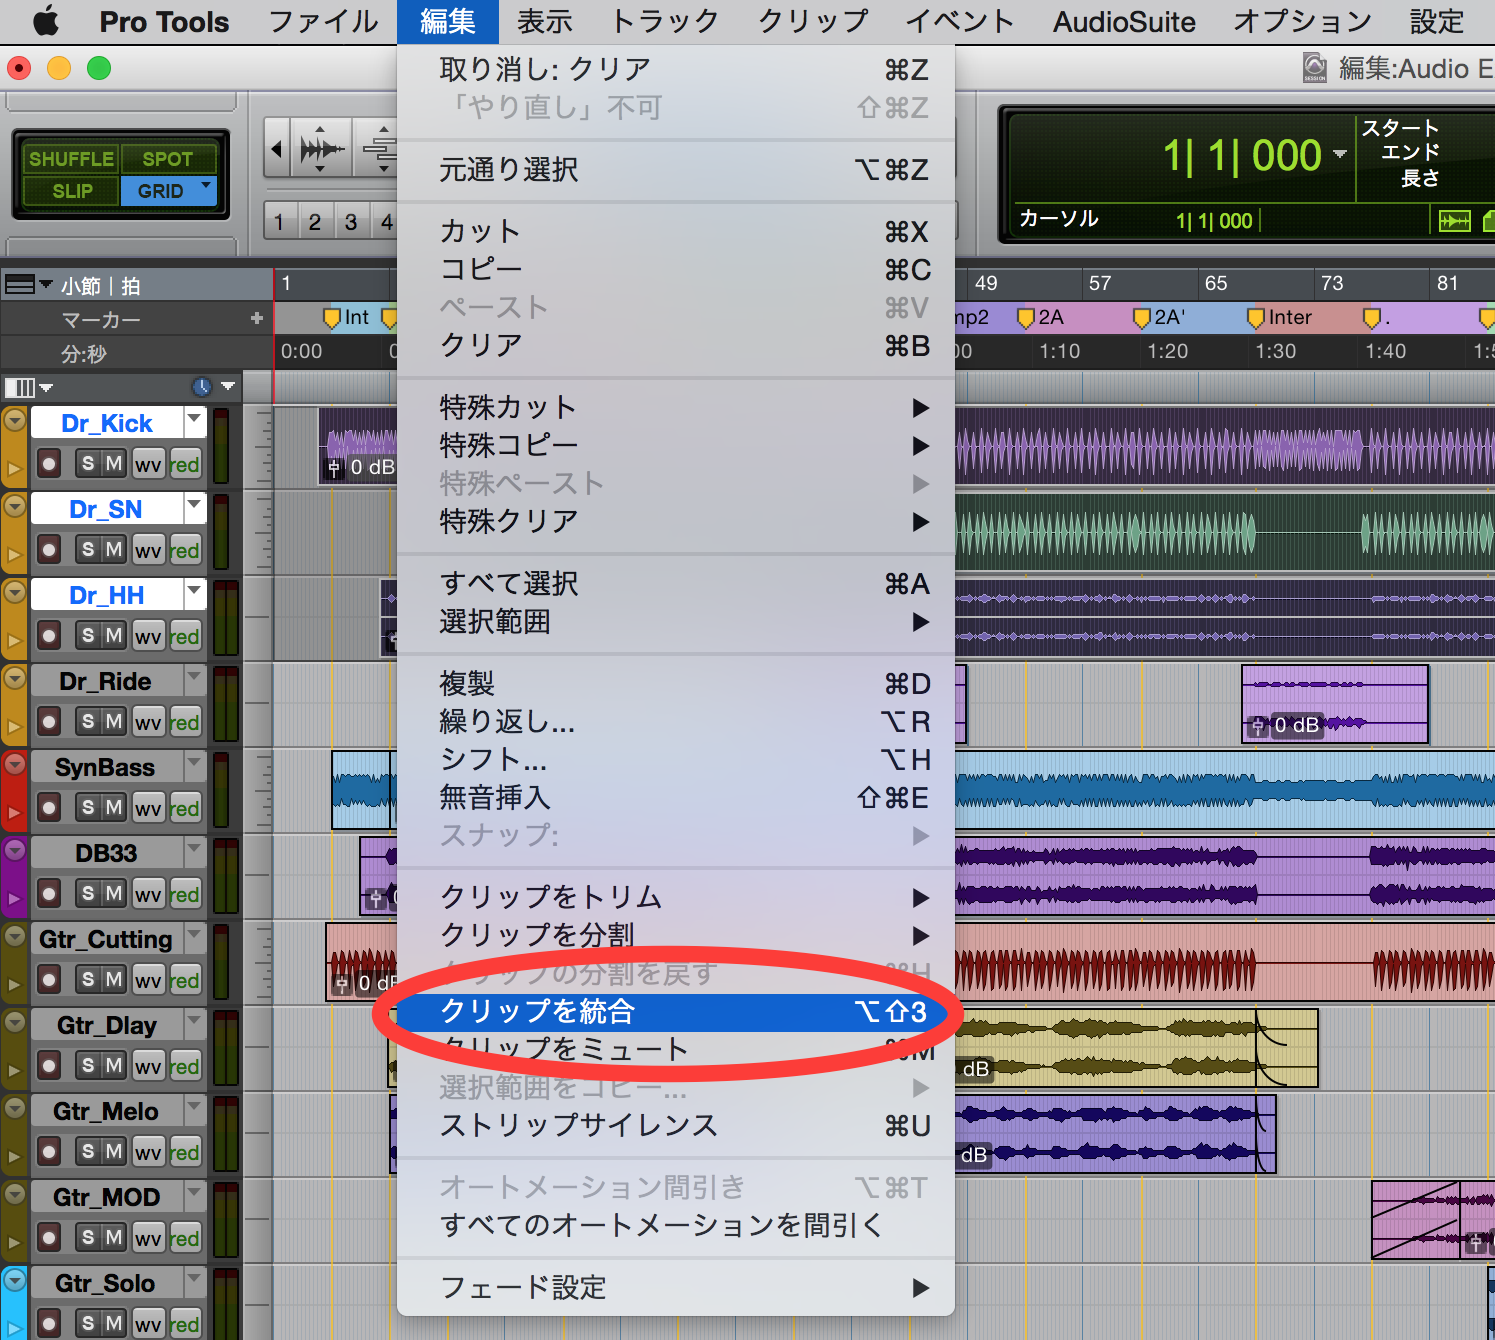
Task: Open main counter format dropdown arrow
Action: (x=1340, y=154)
